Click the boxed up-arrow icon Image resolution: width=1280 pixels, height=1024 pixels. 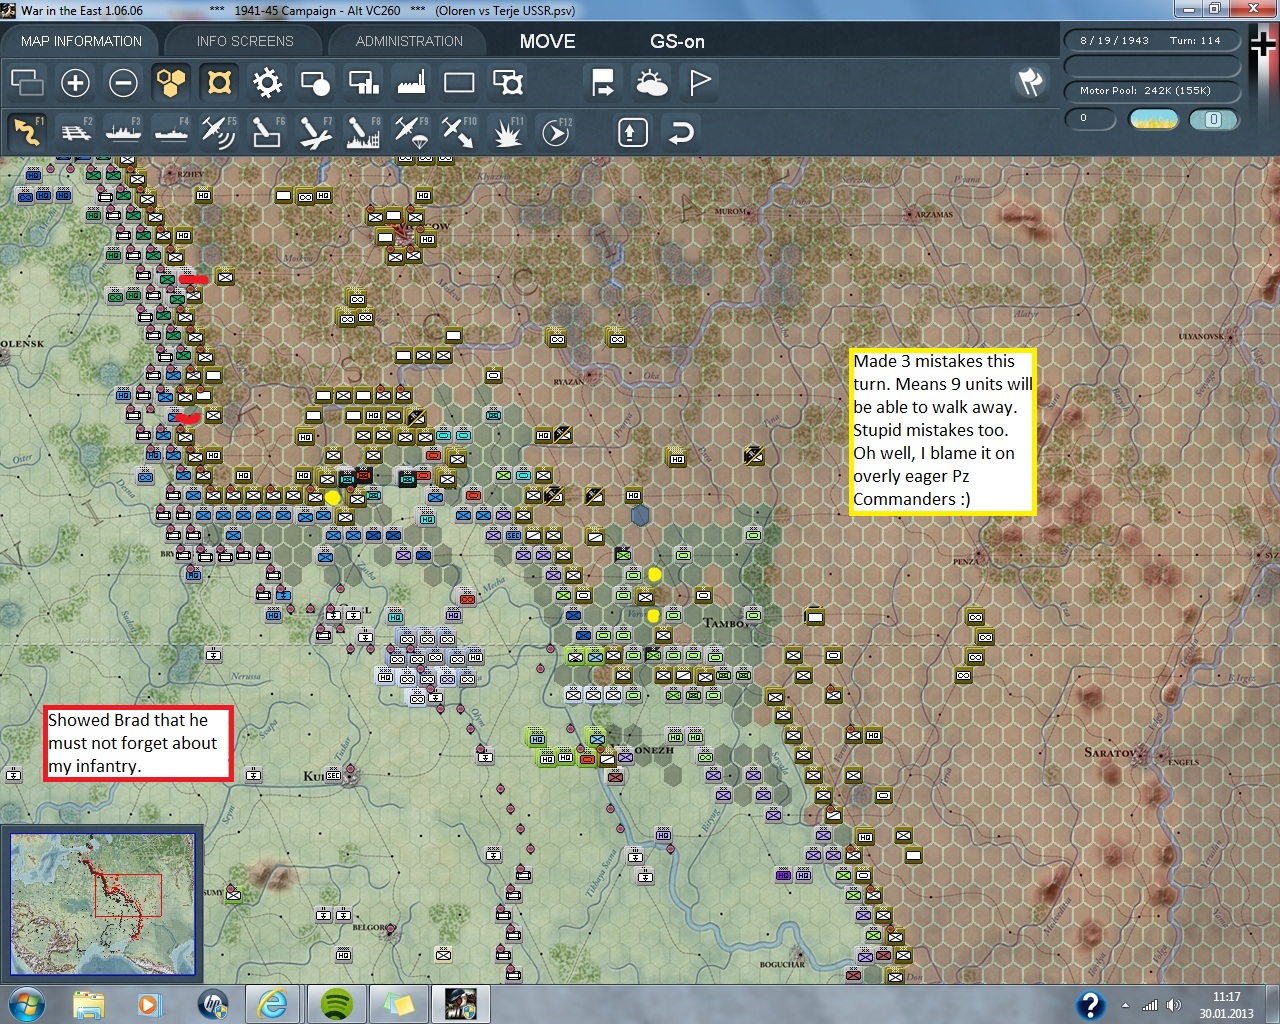pos(633,132)
